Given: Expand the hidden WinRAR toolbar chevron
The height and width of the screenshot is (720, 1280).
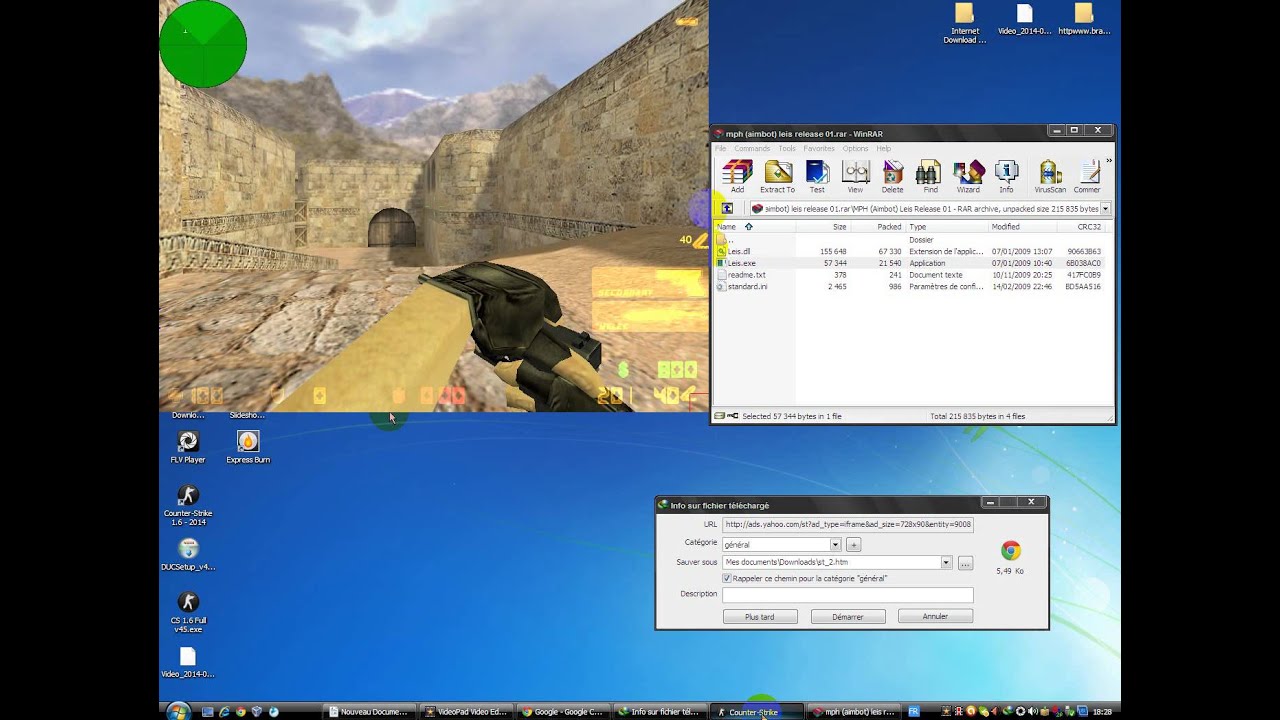Looking at the screenshot, I should click(x=1108, y=161).
